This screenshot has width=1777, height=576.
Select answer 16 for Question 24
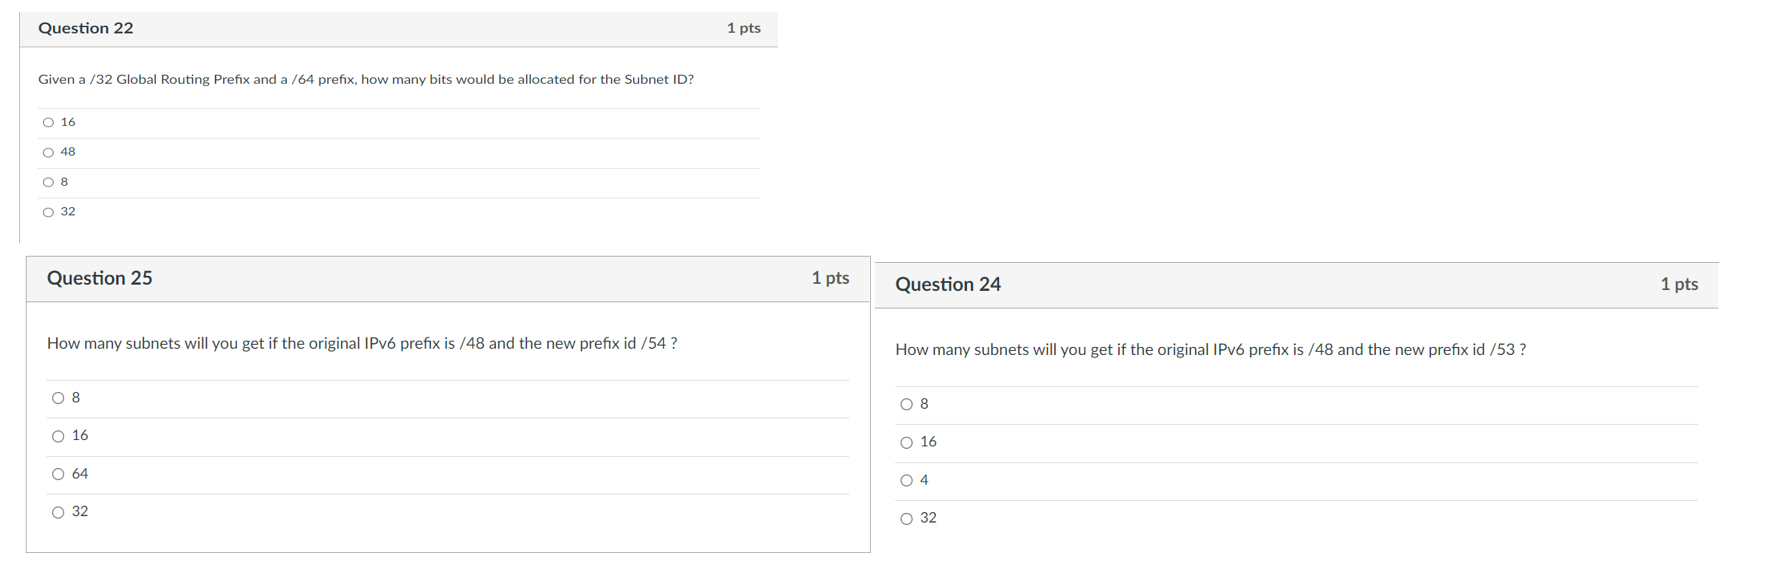point(906,442)
